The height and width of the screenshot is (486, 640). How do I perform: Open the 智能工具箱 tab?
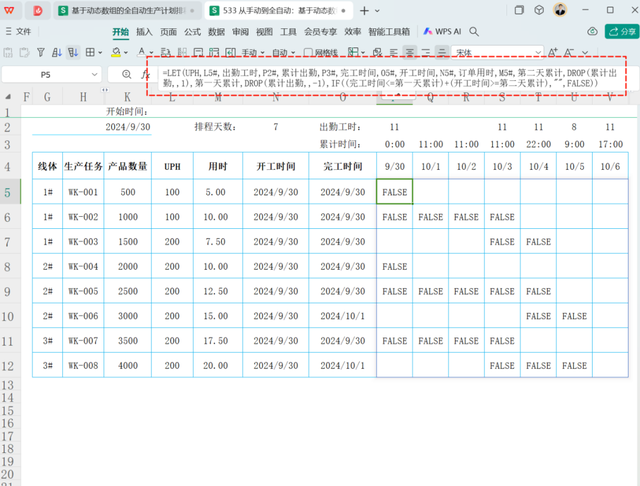pyautogui.click(x=389, y=32)
